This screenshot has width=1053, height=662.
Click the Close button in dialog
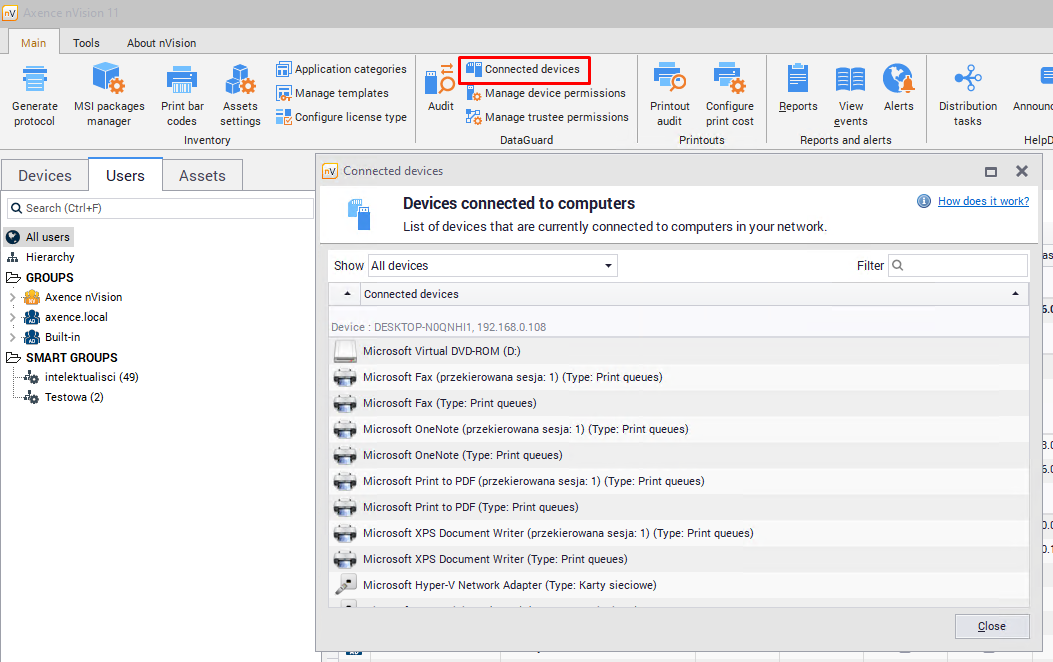tap(991, 626)
